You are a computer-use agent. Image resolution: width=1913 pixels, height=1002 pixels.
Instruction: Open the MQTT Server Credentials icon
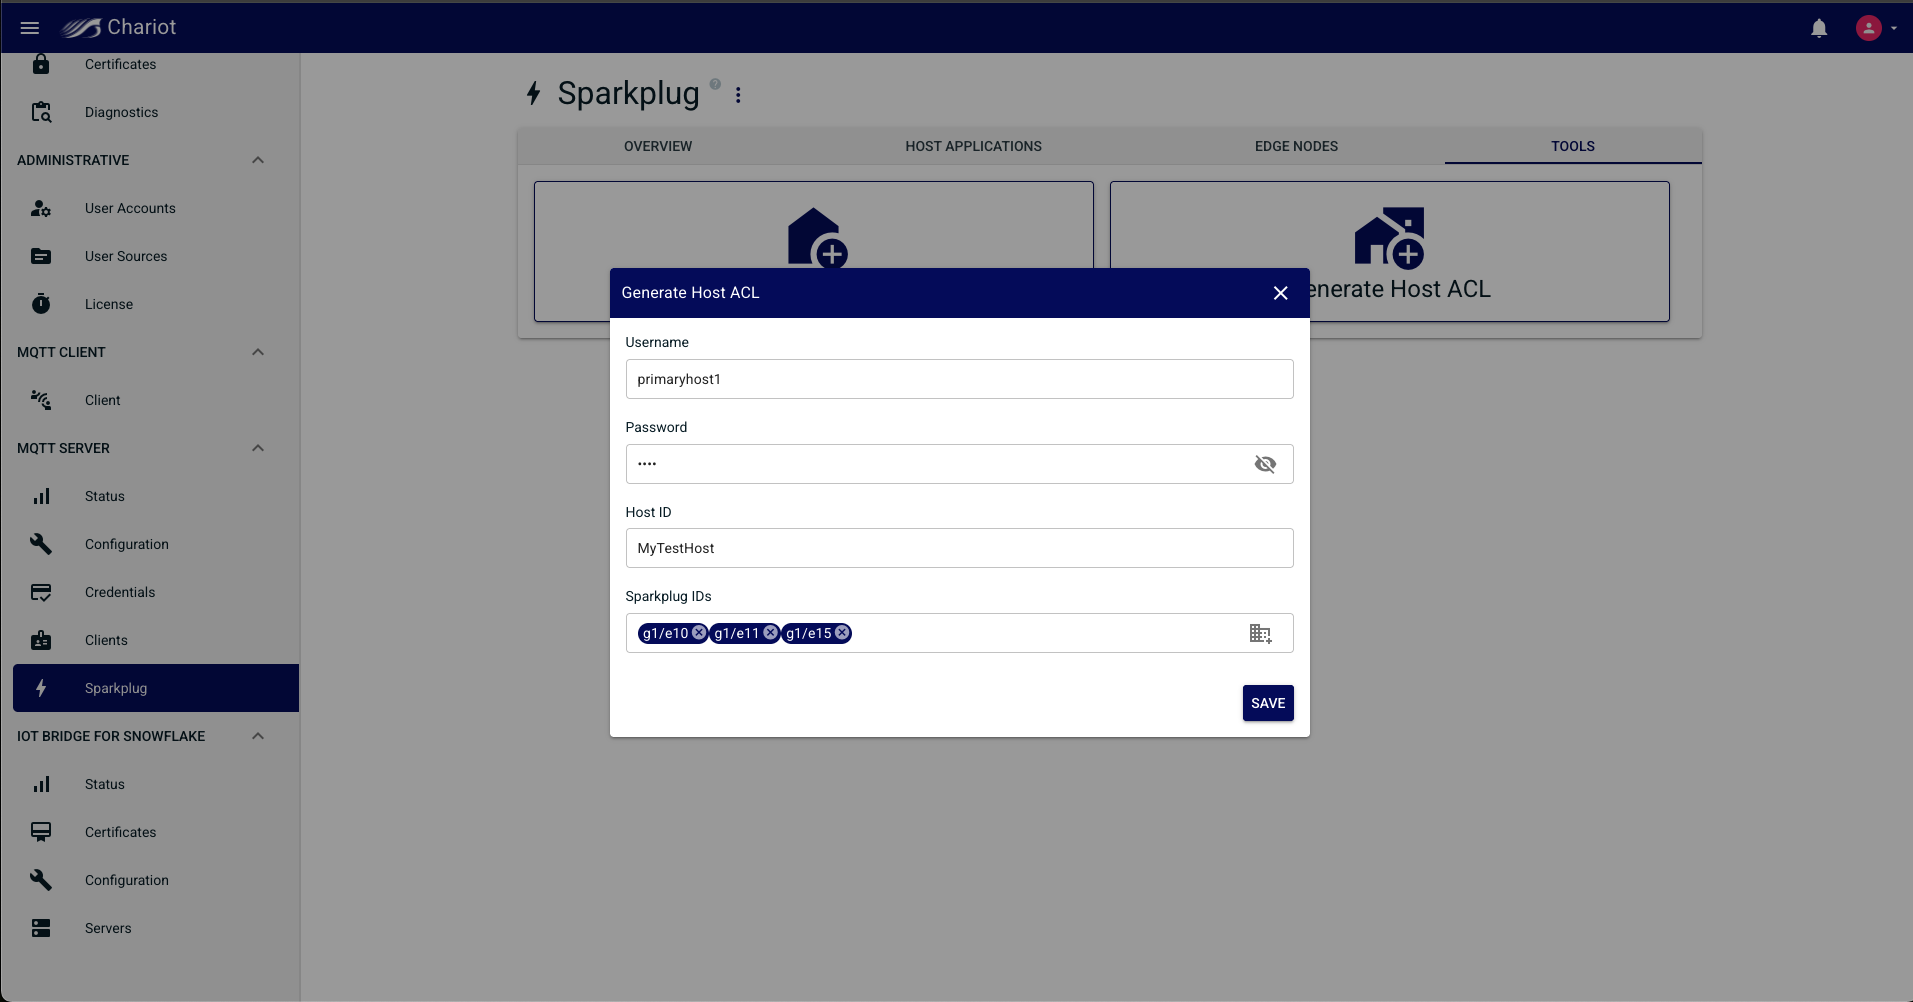41,592
